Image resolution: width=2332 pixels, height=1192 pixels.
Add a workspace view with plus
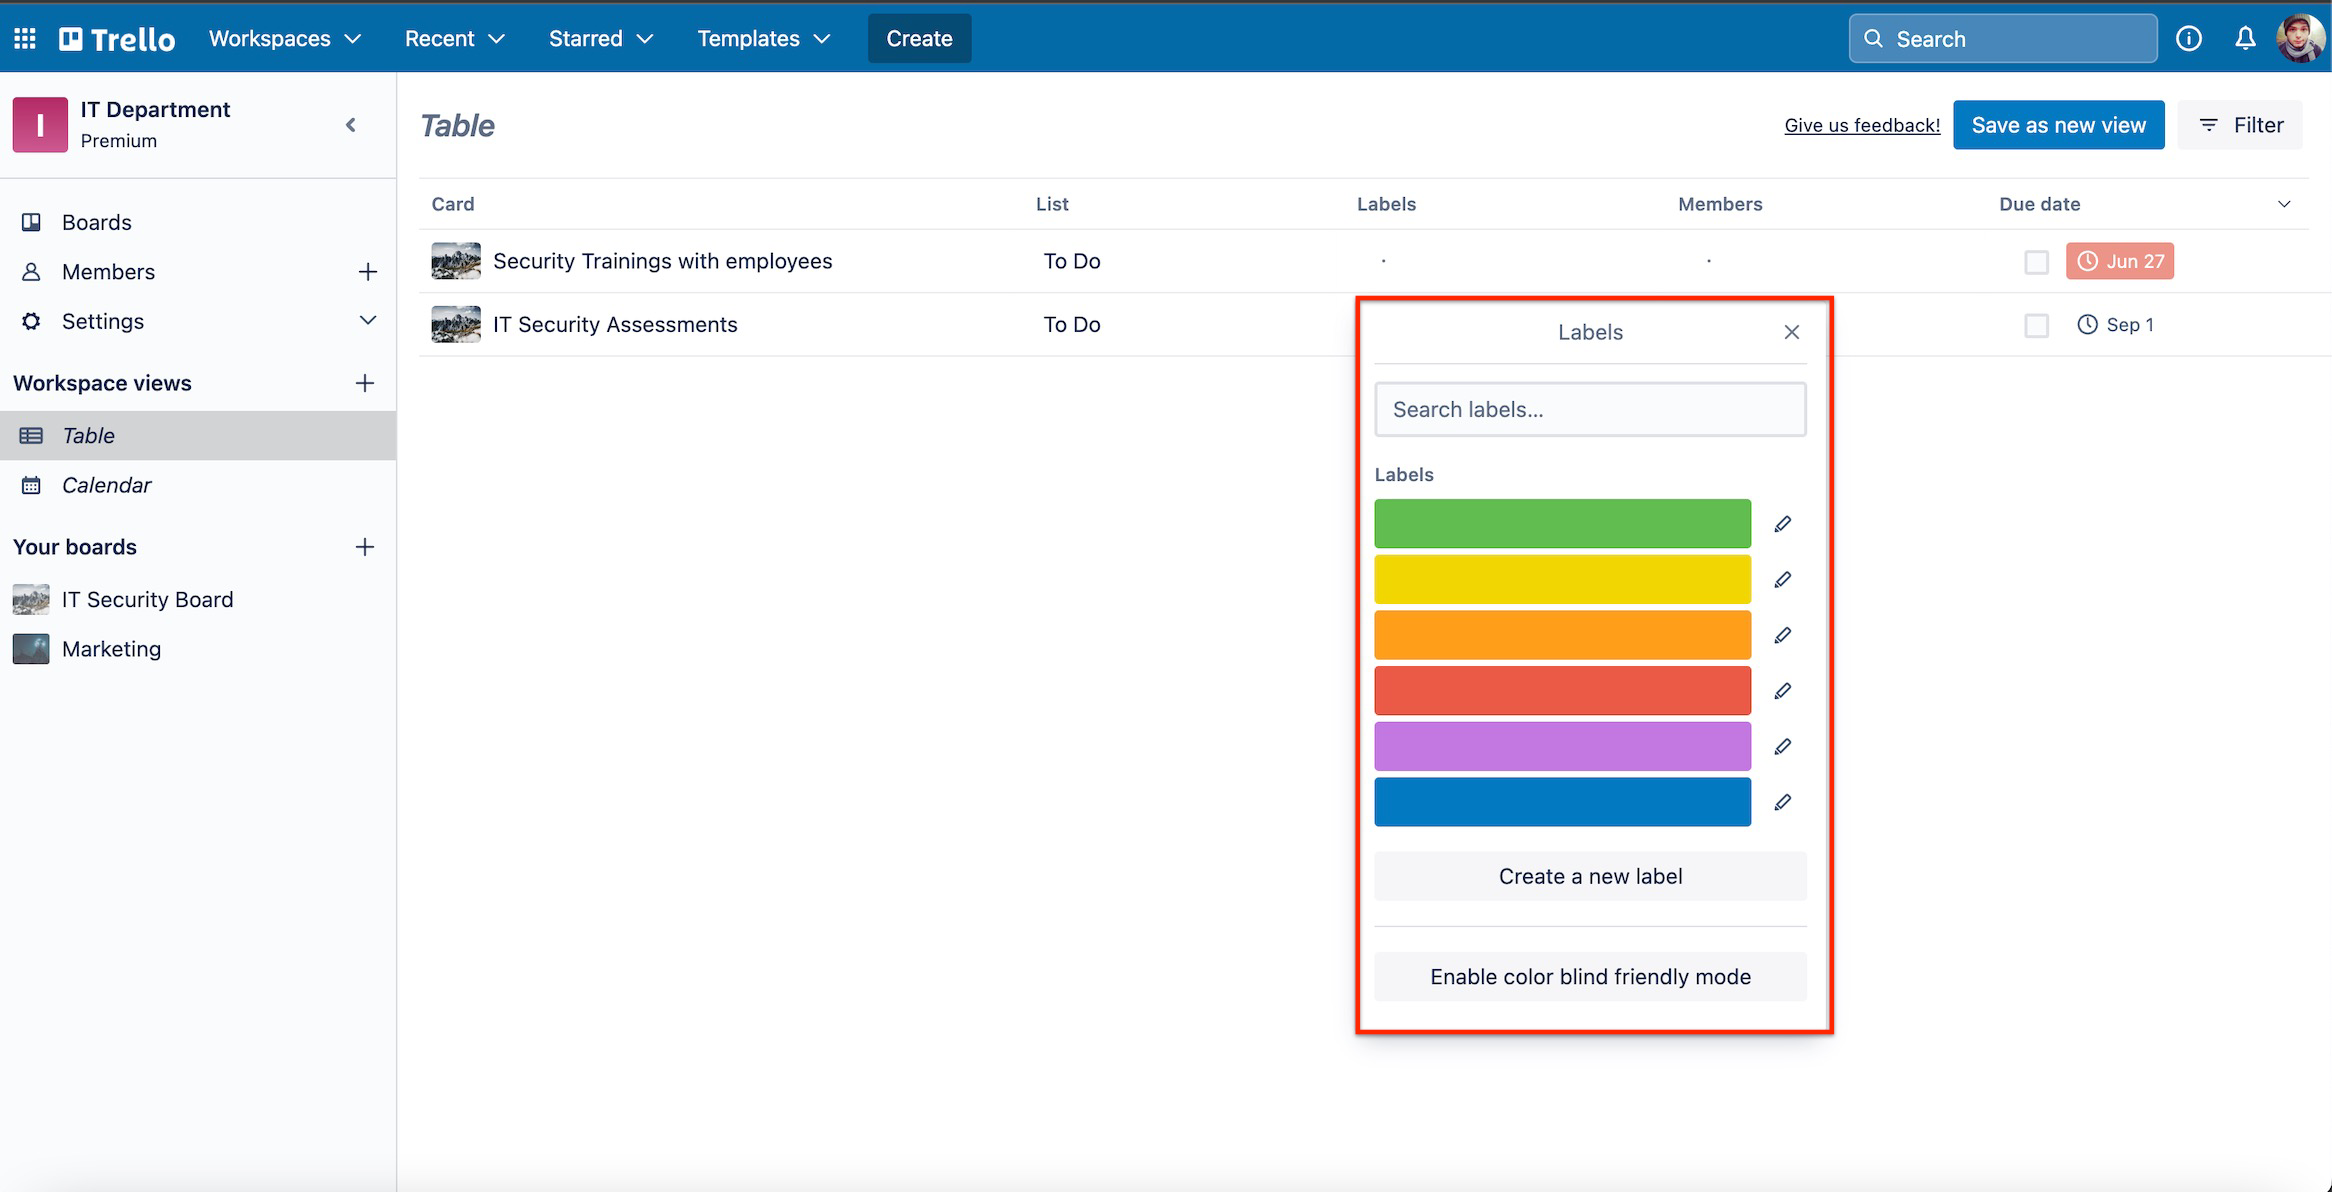(x=365, y=383)
